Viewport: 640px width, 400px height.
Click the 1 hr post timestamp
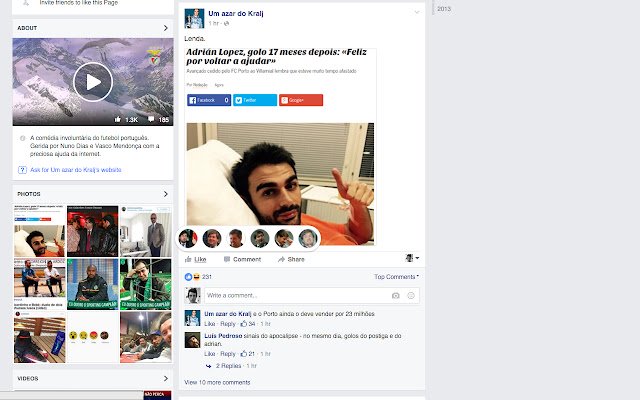tap(213, 23)
